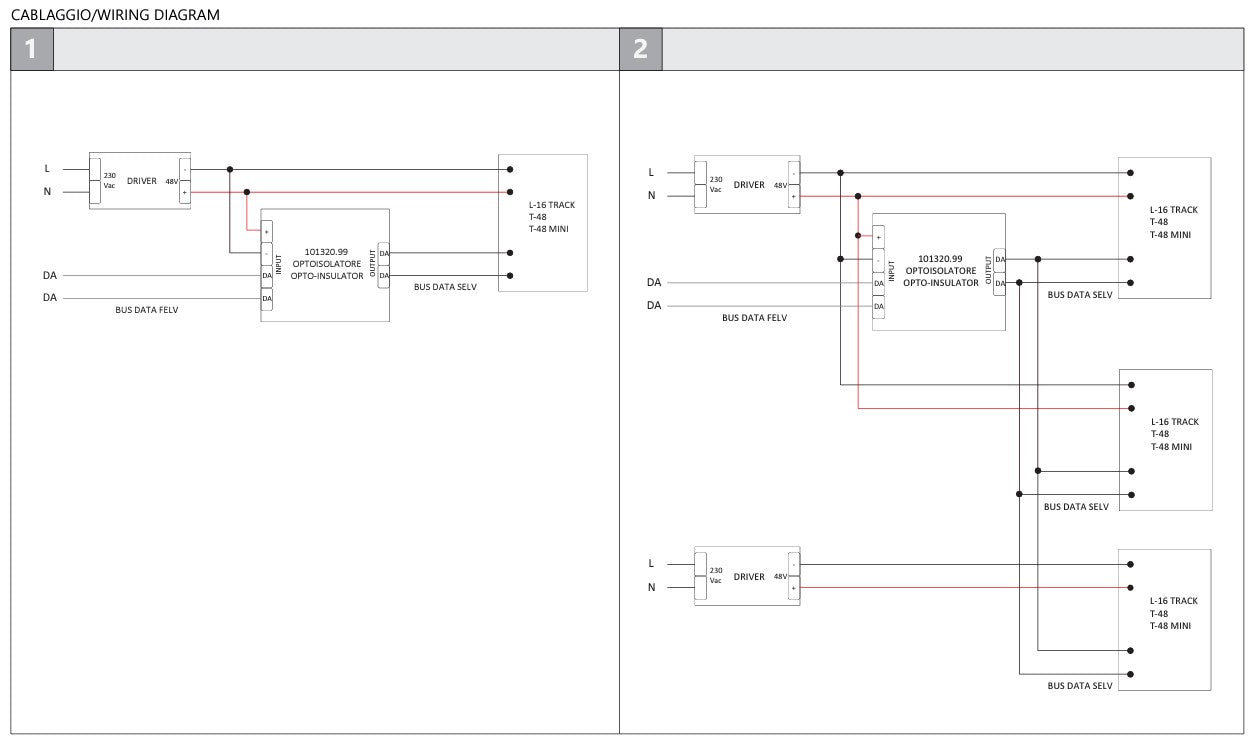Click the BUS DATA FELV label in diagram 2

pyautogui.click(x=754, y=318)
